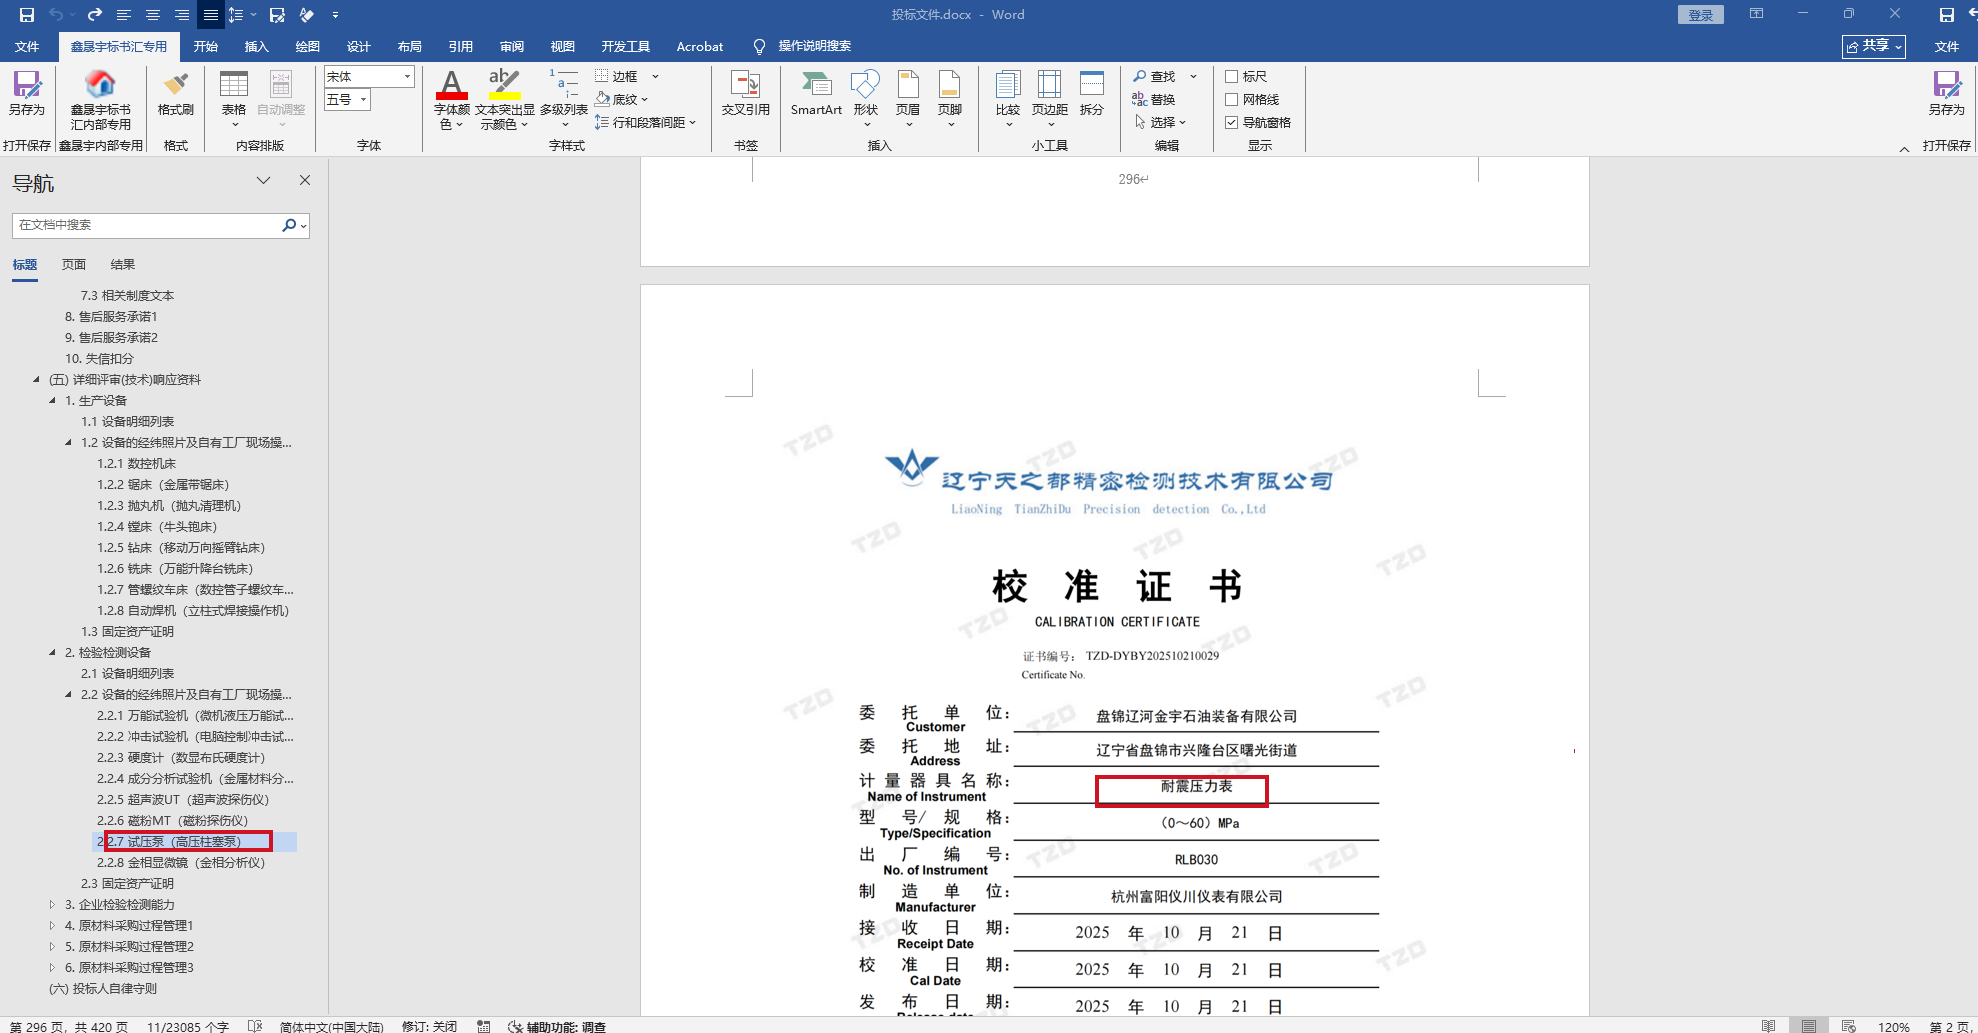This screenshot has height=1033, width=1978.
Task: Center text from quick access toolbar
Action: [x=153, y=15]
